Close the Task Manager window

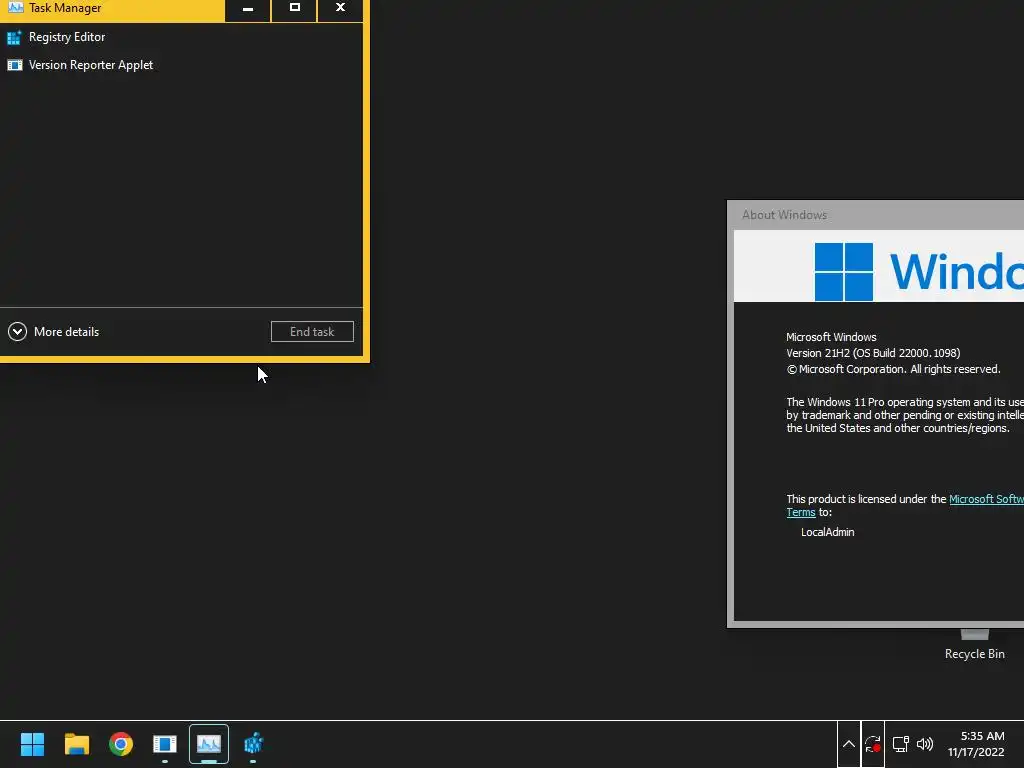340,8
